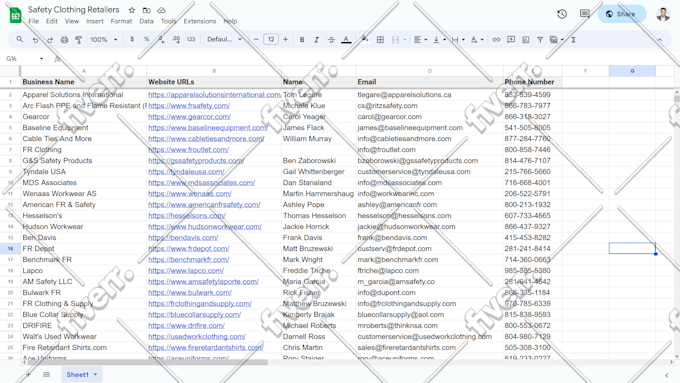Toggle italic formatting

[x=317, y=40]
